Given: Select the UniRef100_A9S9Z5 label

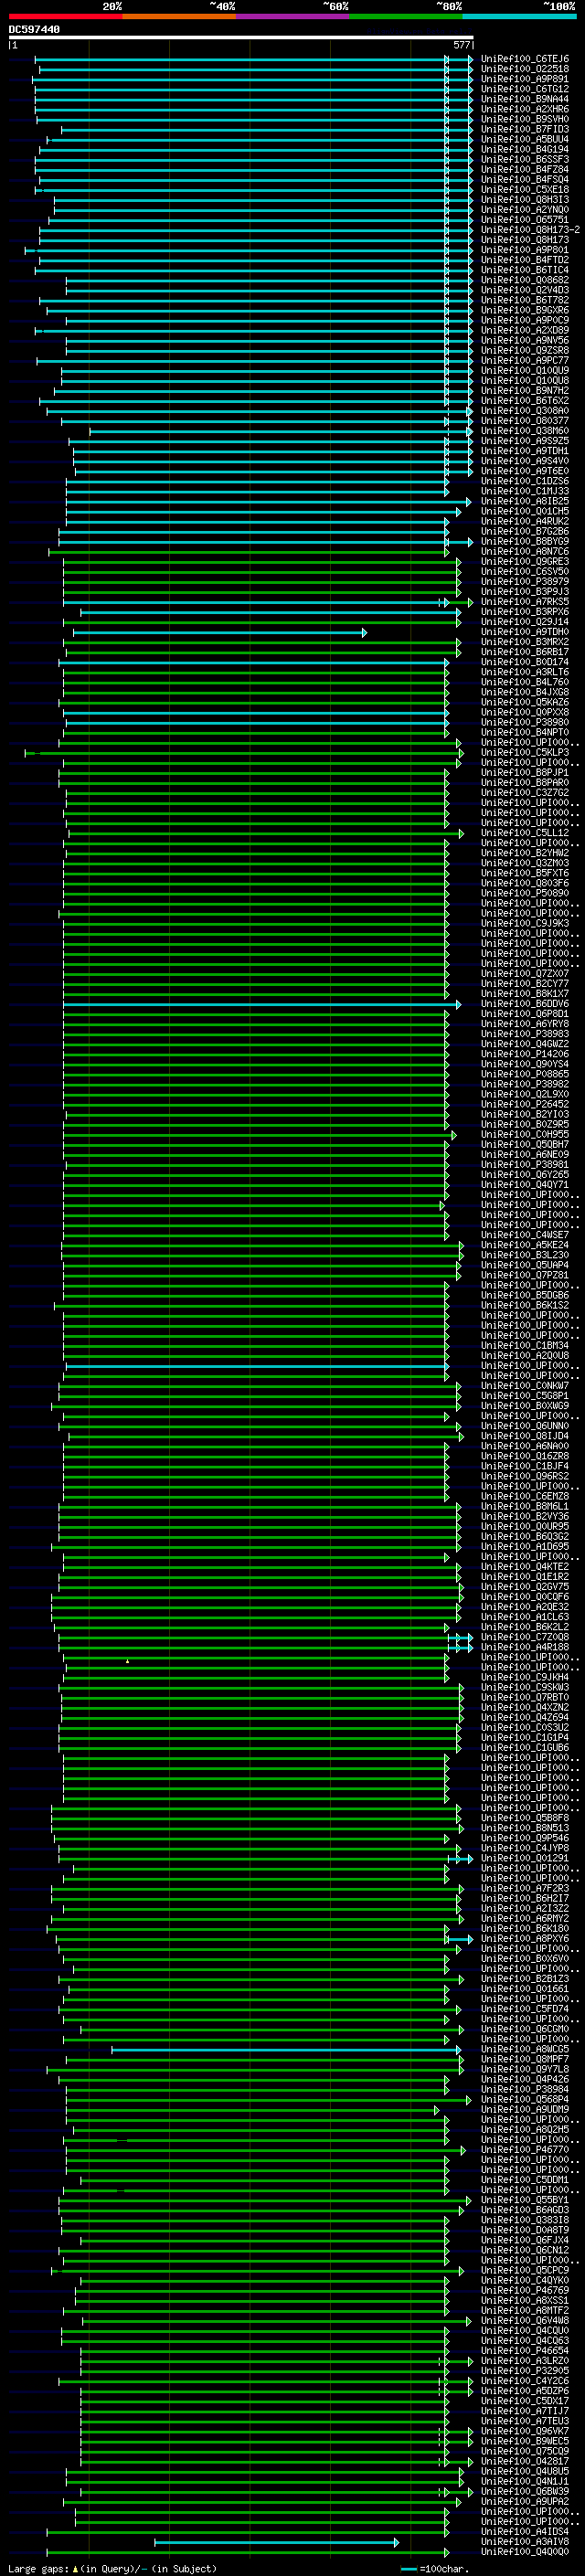Looking at the screenshot, I should [x=524, y=441].
